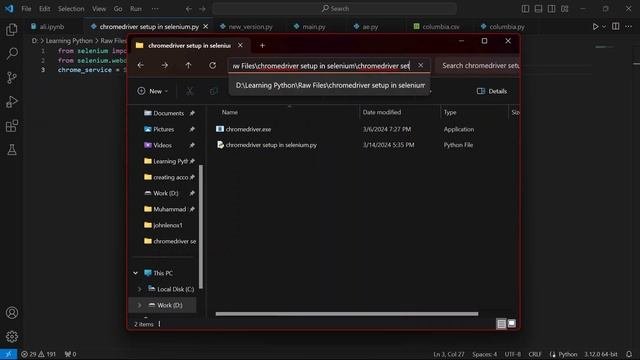This screenshot has height=360, width=640.
Task: Show errors and warnings count in status bar
Action: pos(38,354)
